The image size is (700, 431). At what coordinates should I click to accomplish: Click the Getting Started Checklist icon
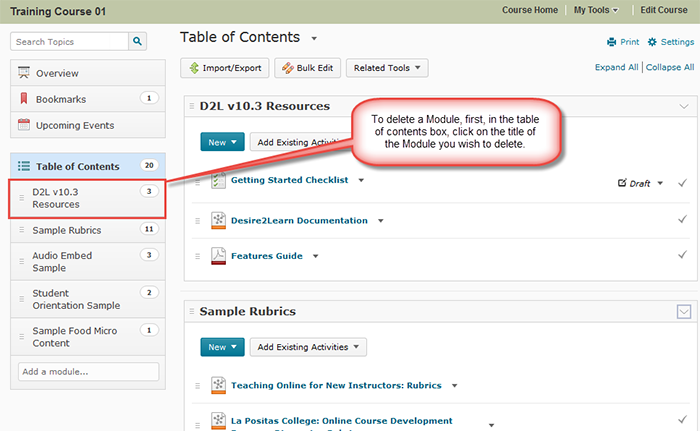click(x=219, y=182)
